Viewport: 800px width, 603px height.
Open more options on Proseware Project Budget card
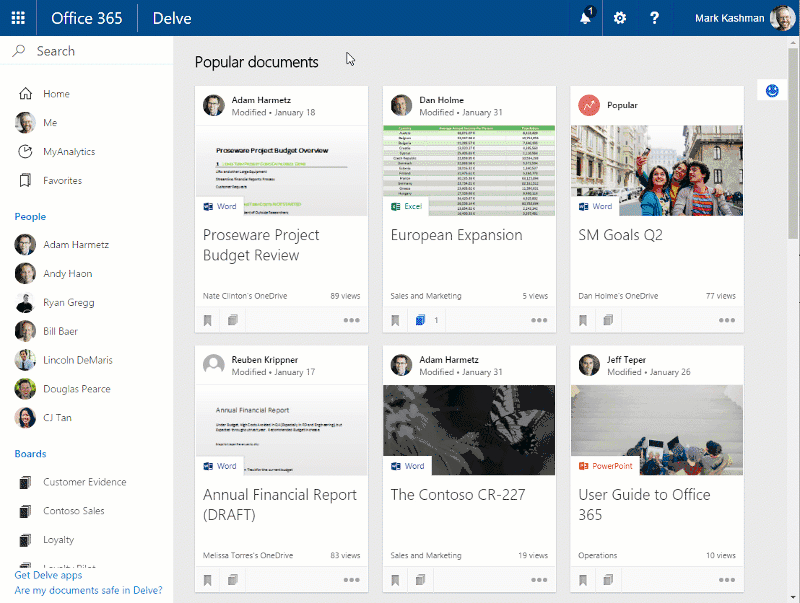click(352, 320)
